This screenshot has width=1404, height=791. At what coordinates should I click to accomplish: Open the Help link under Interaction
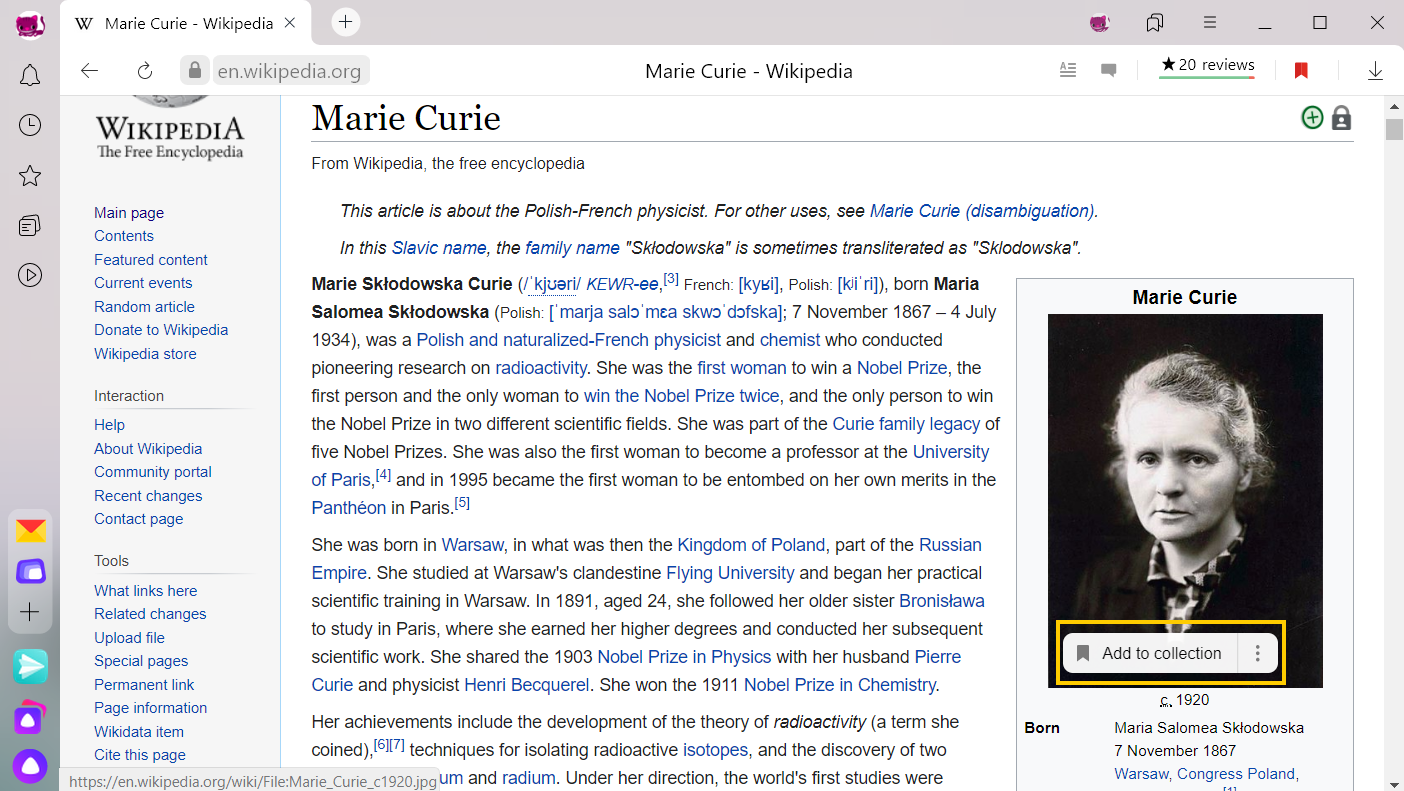(x=109, y=425)
